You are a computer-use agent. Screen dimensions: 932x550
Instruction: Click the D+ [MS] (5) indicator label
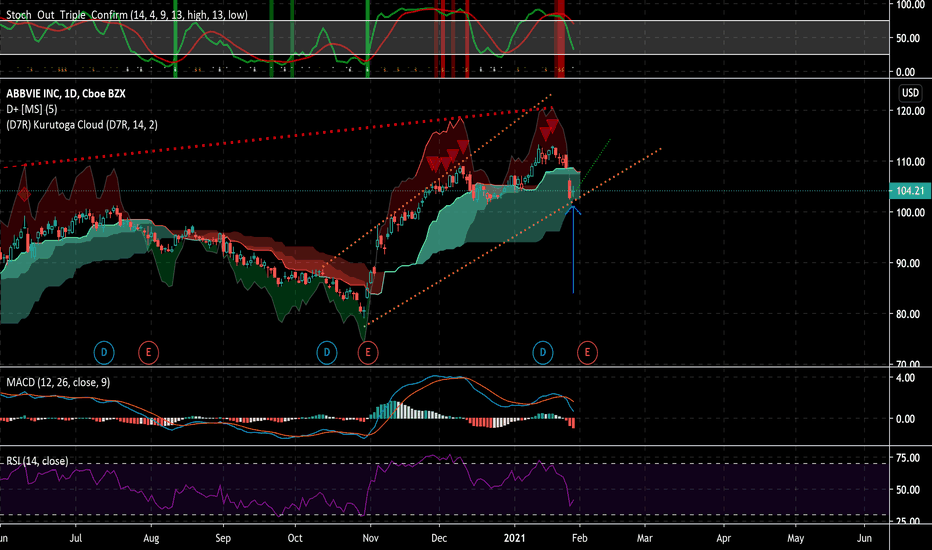pyautogui.click(x=32, y=109)
